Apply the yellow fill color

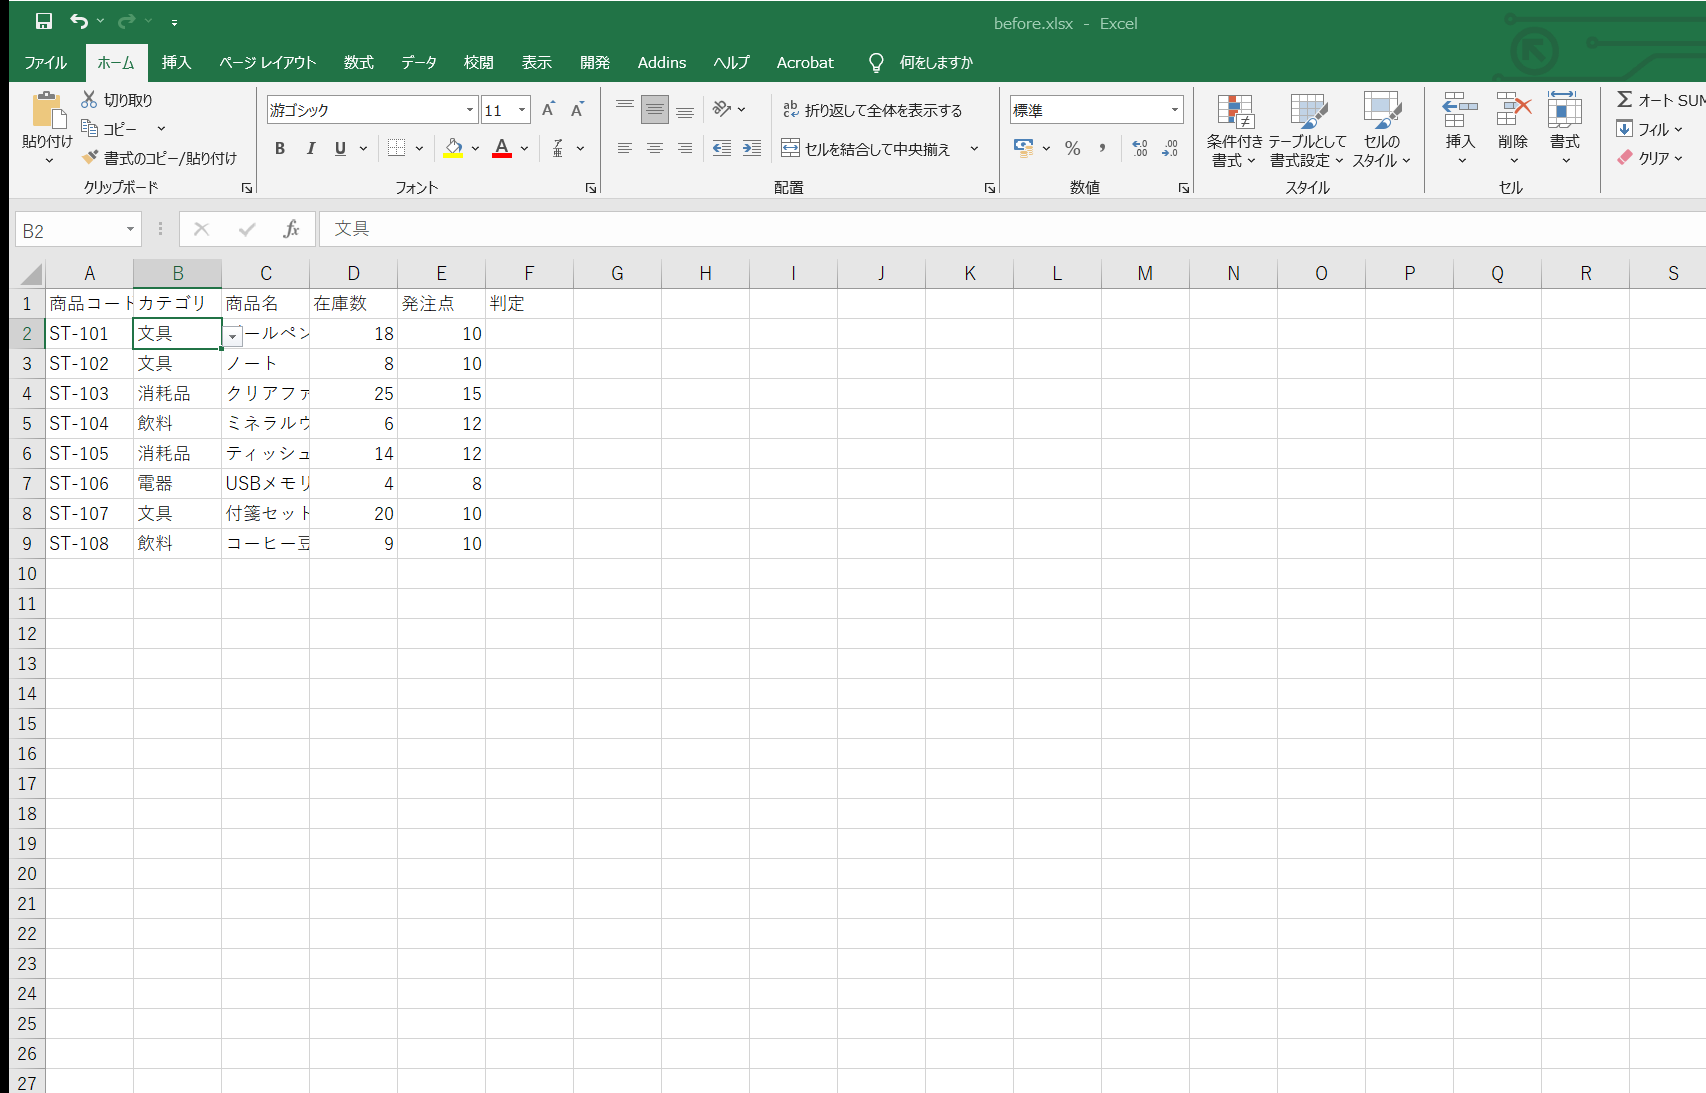[454, 148]
